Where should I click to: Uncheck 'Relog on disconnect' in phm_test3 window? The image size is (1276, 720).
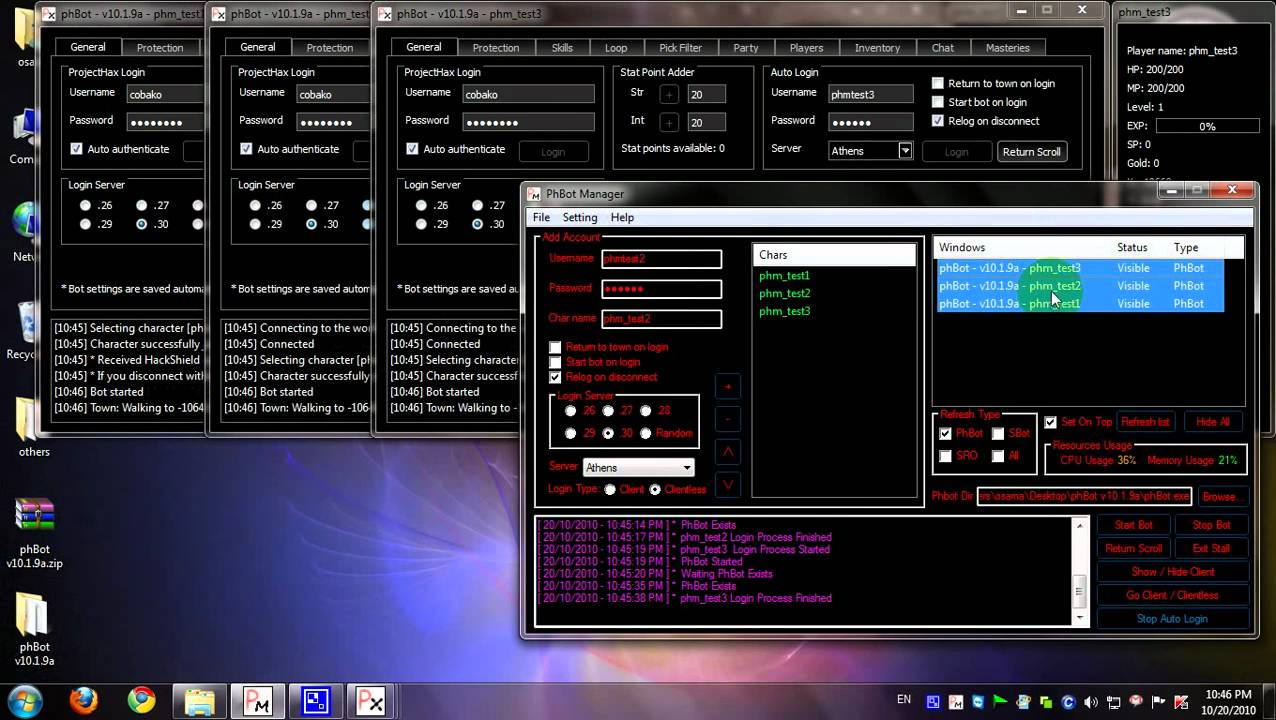coord(938,121)
